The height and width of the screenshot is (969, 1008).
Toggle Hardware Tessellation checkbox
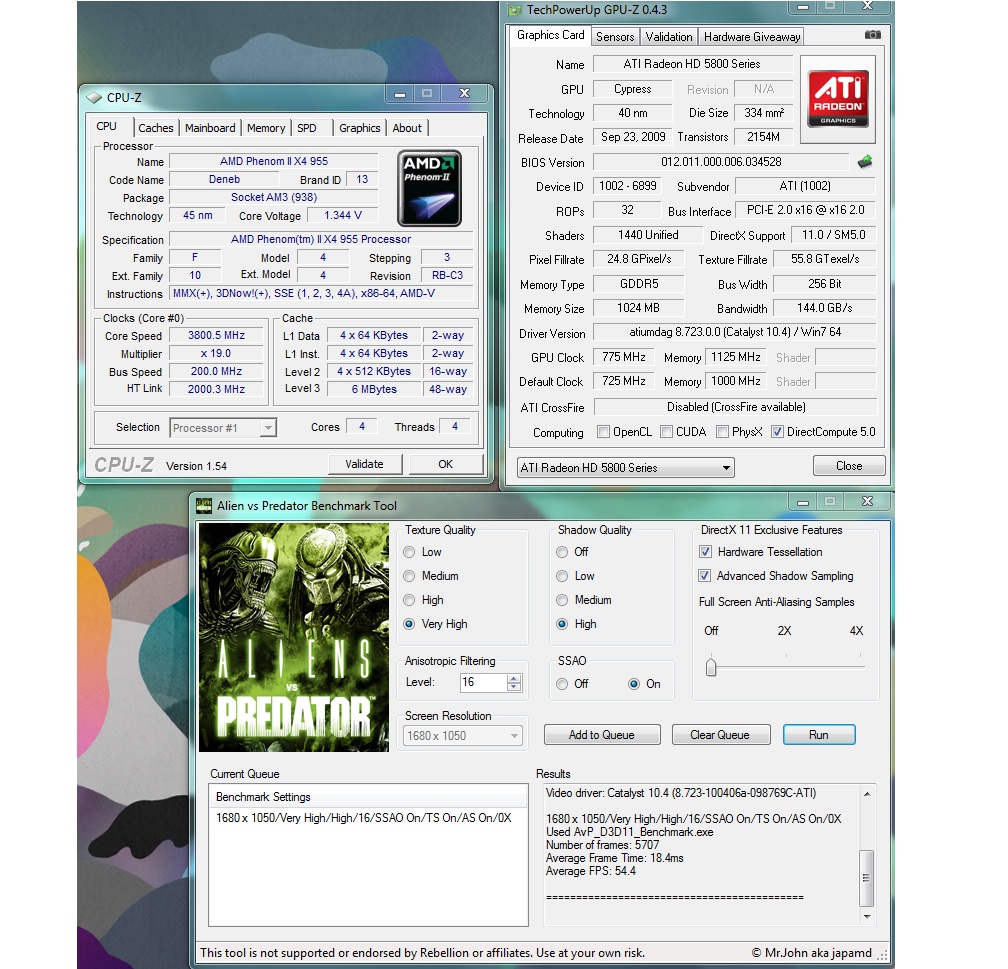[x=705, y=552]
